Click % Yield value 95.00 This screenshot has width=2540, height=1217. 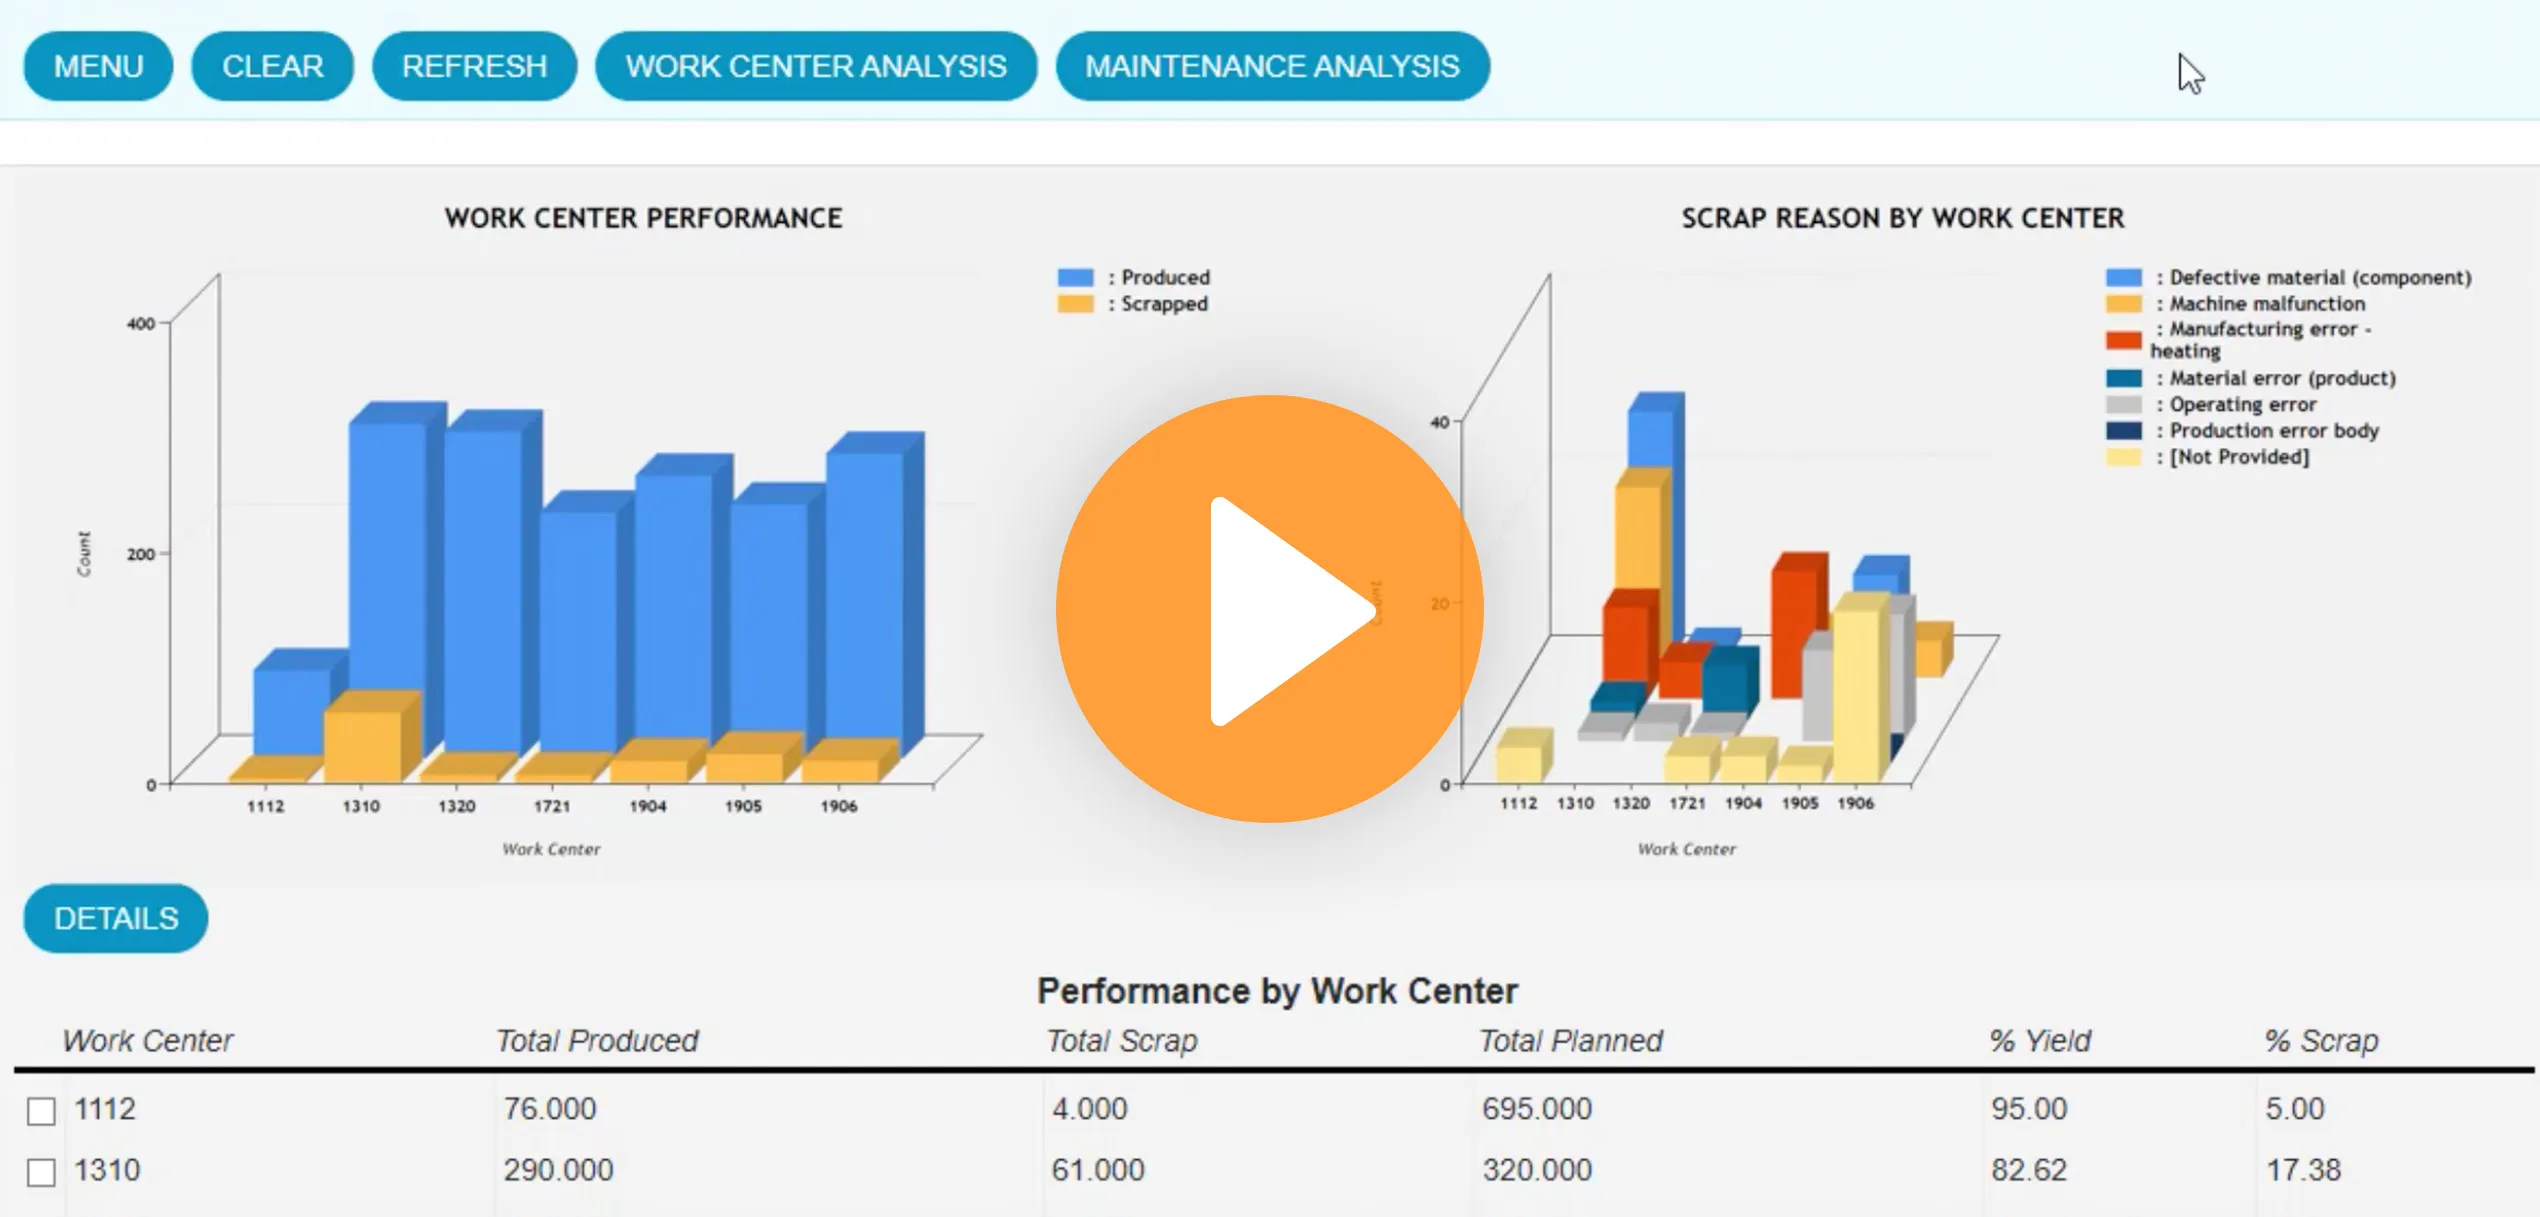click(x=2029, y=1108)
